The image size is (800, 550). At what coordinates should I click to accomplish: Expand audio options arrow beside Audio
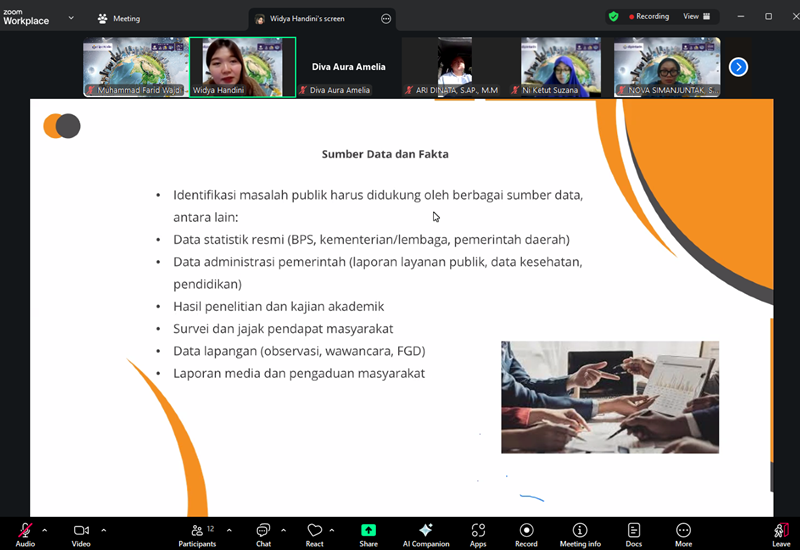[45, 531]
